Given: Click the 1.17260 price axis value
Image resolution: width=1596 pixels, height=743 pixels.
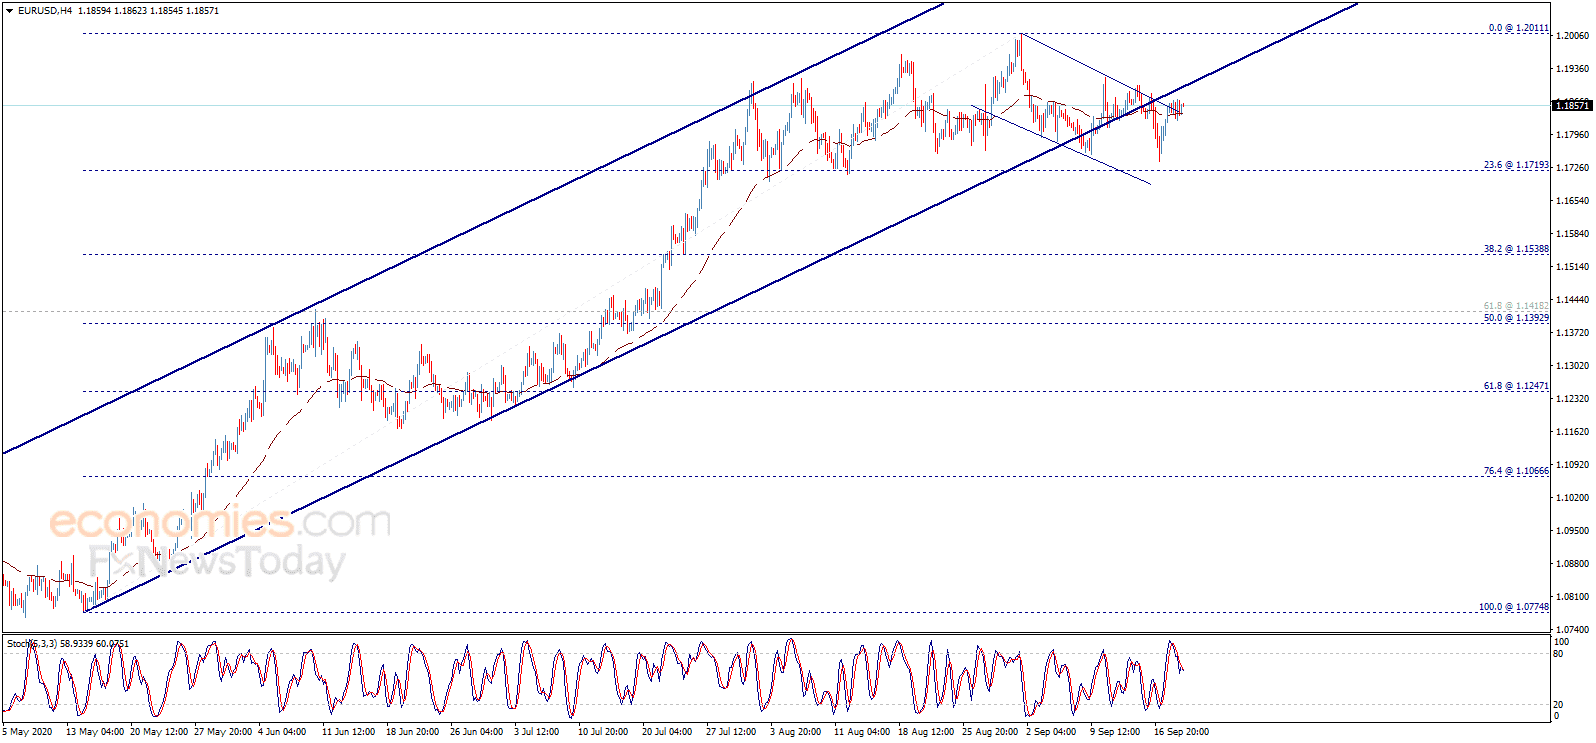Looking at the screenshot, I should 1573,168.
